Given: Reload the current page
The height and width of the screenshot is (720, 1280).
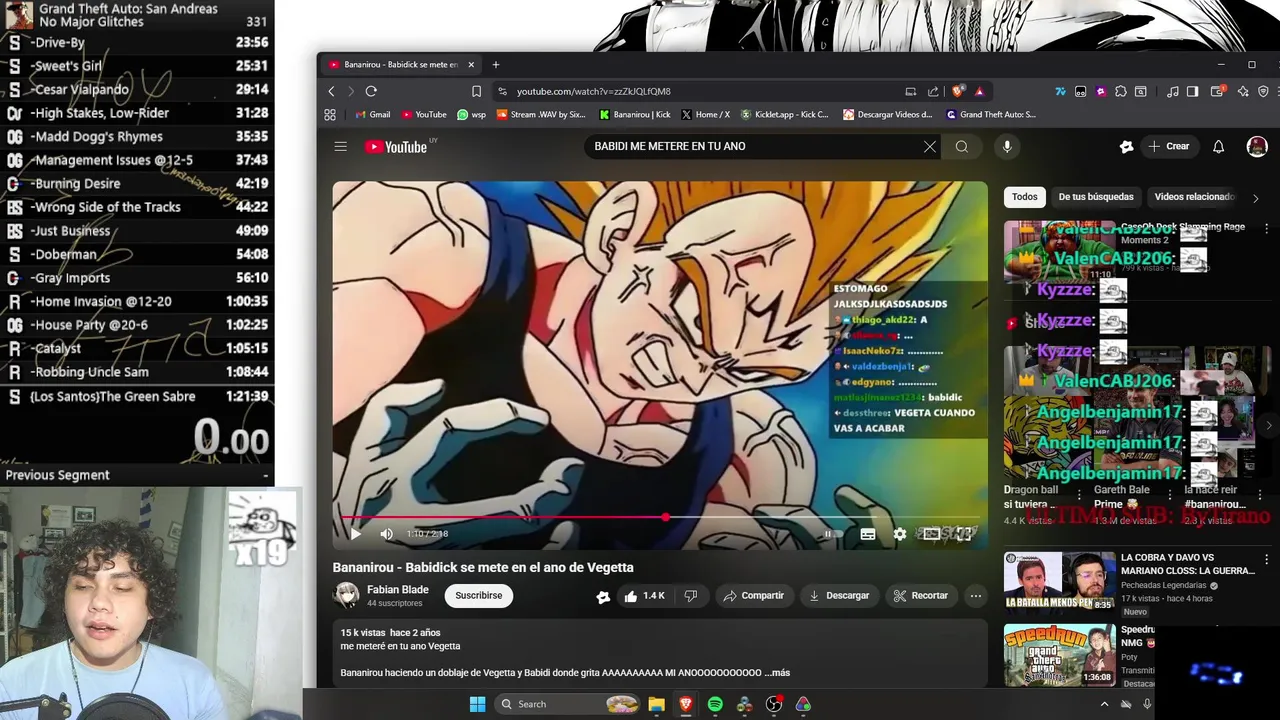Looking at the screenshot, I should coord(371,91).
